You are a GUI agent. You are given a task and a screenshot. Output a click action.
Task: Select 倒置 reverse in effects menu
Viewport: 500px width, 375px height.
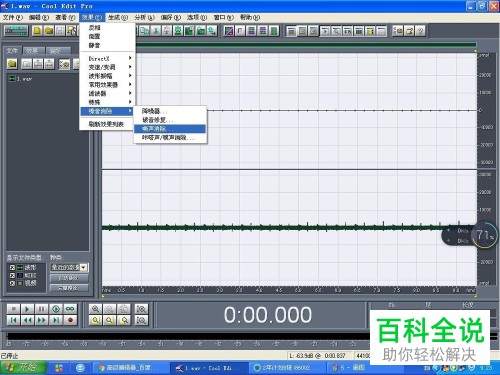coord(107,36)
